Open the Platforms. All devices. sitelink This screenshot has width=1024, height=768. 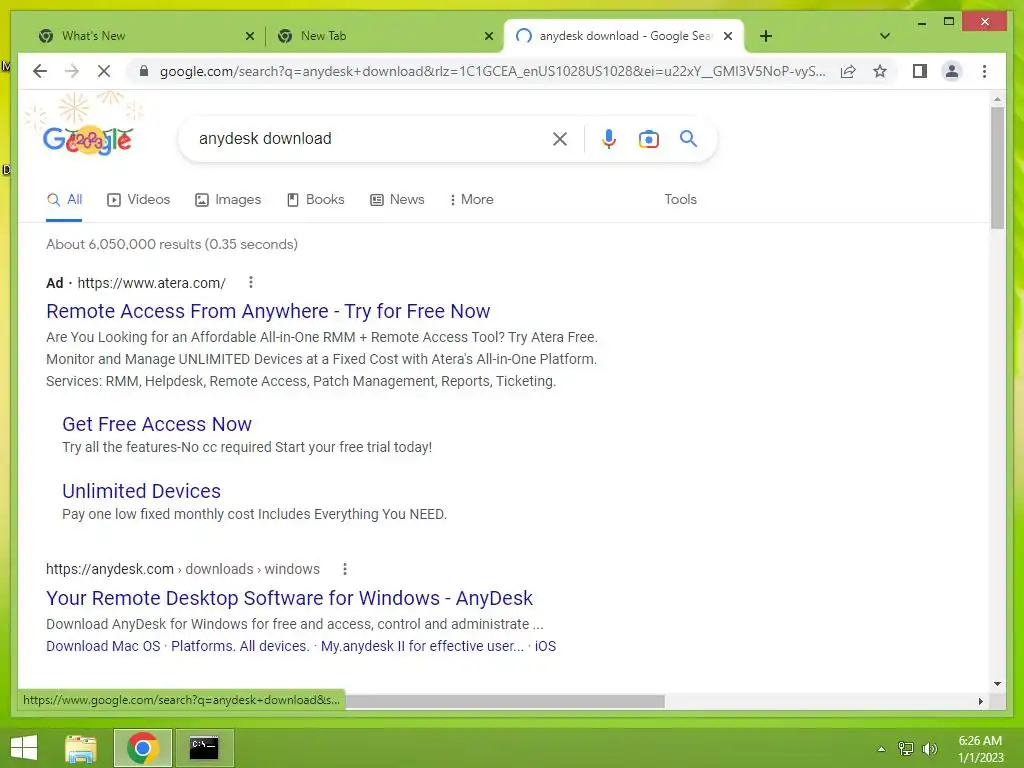click(x=240, y=646)
